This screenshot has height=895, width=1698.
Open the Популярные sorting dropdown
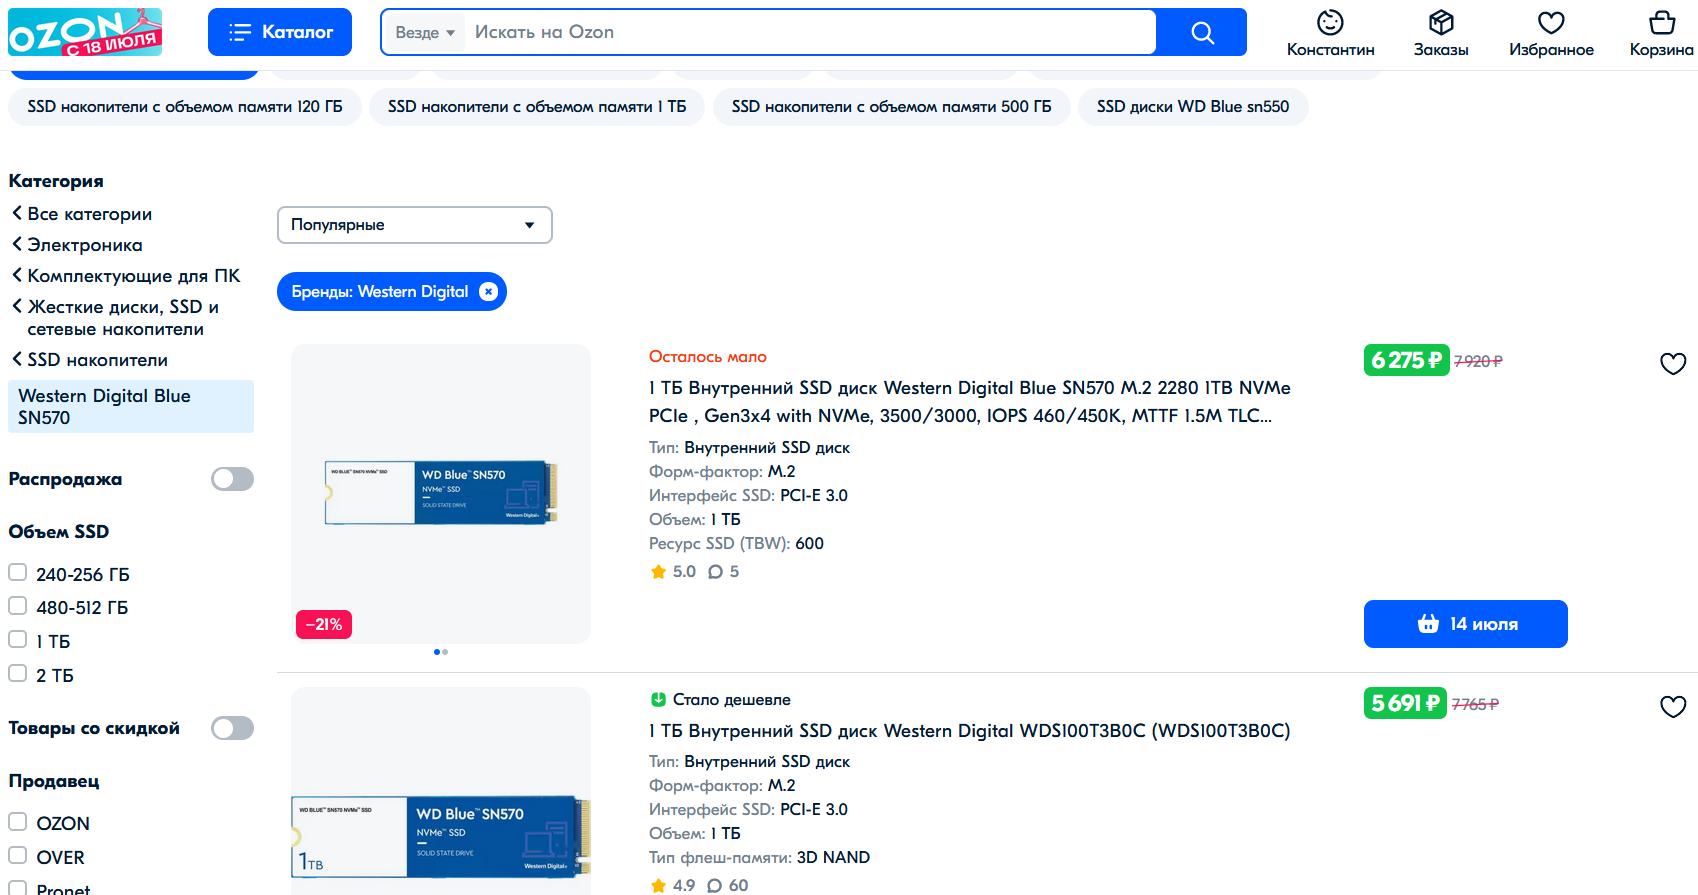[414, 225]
